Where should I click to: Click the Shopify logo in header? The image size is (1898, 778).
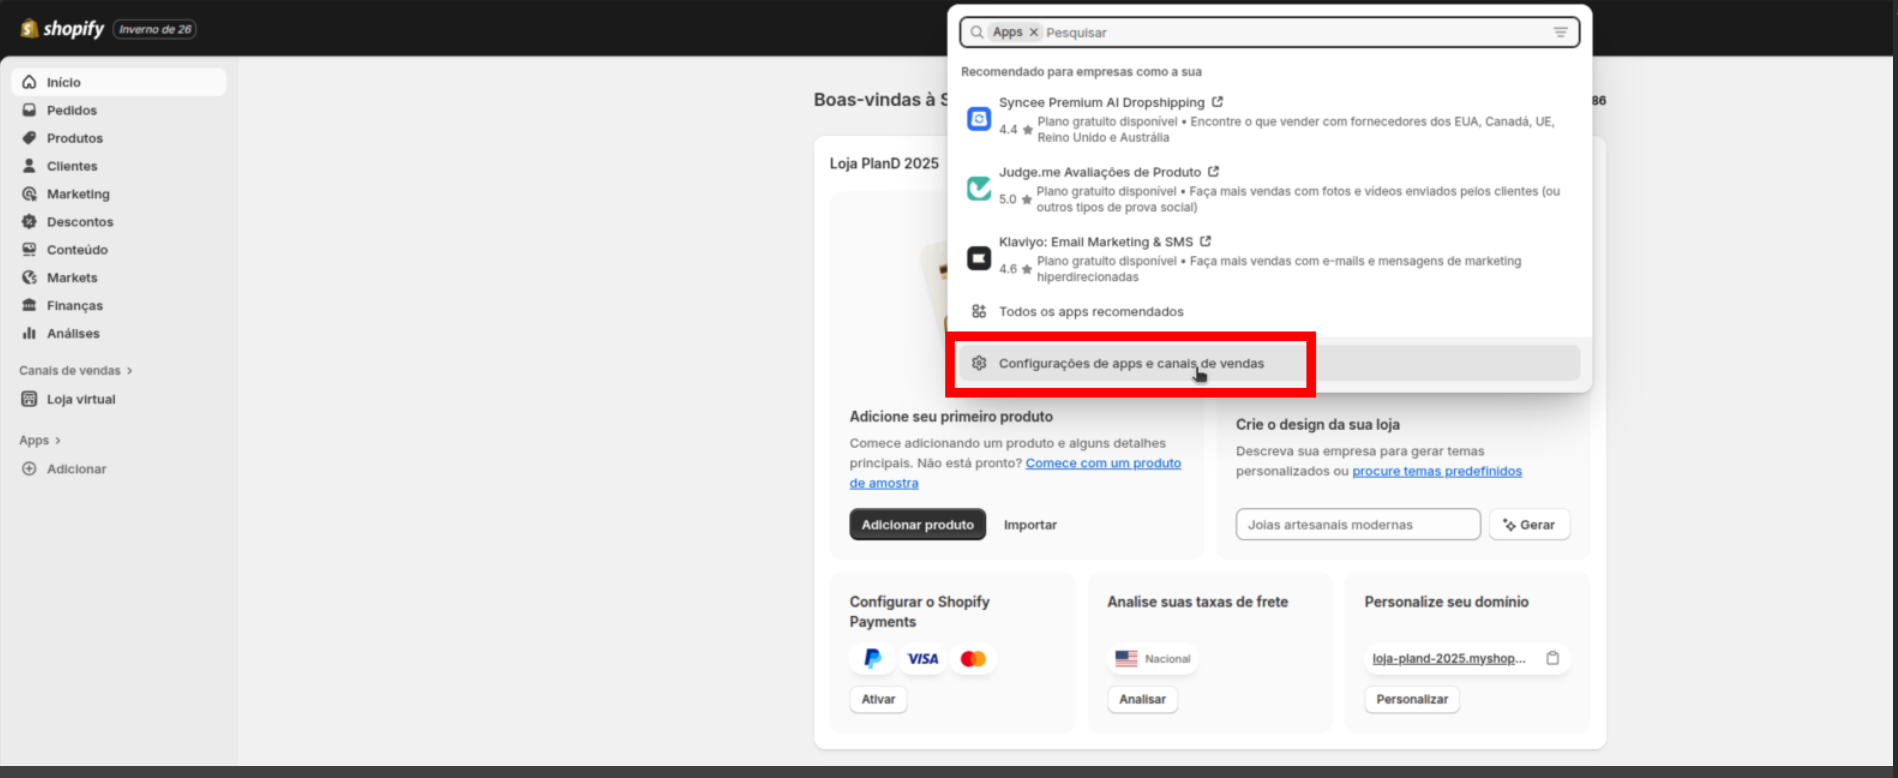pos(62,29)
